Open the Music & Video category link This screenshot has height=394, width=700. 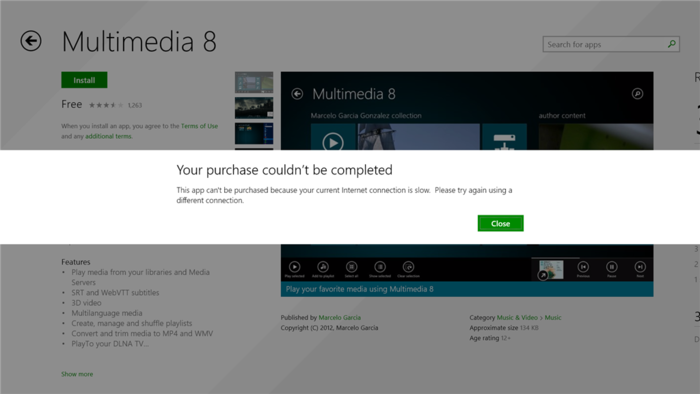(x=517, y=317)
